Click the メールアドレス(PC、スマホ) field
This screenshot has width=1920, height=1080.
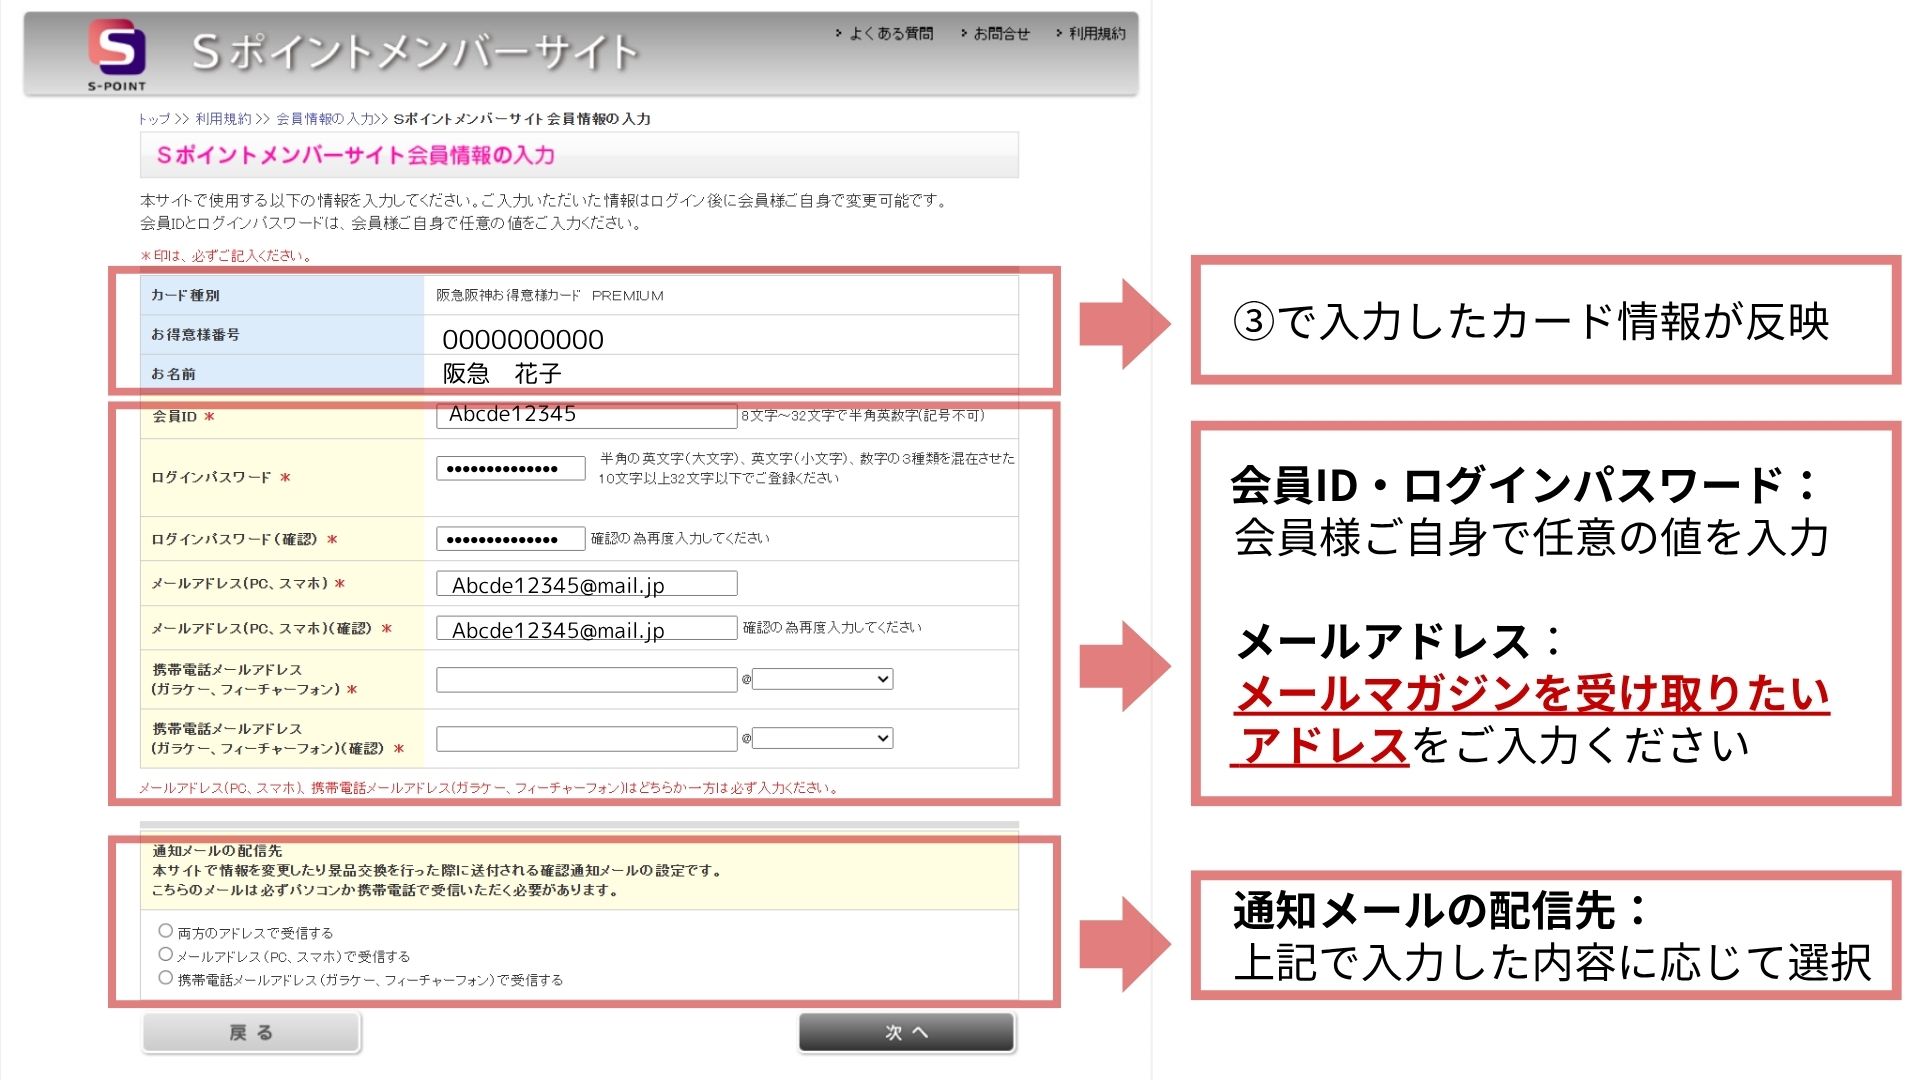[x=586, y=584]
